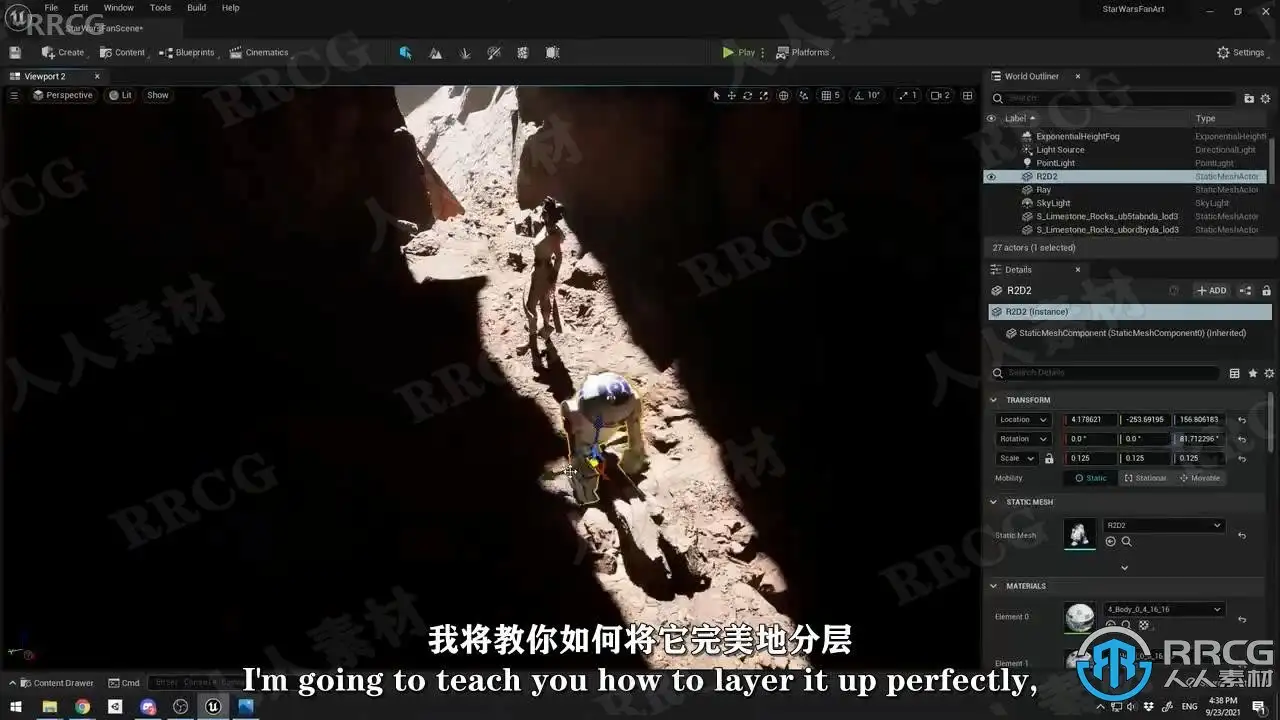Switch to Landscape mode icon
Viewport: 1280px width, 720px height.
click(x=435, y=52)
